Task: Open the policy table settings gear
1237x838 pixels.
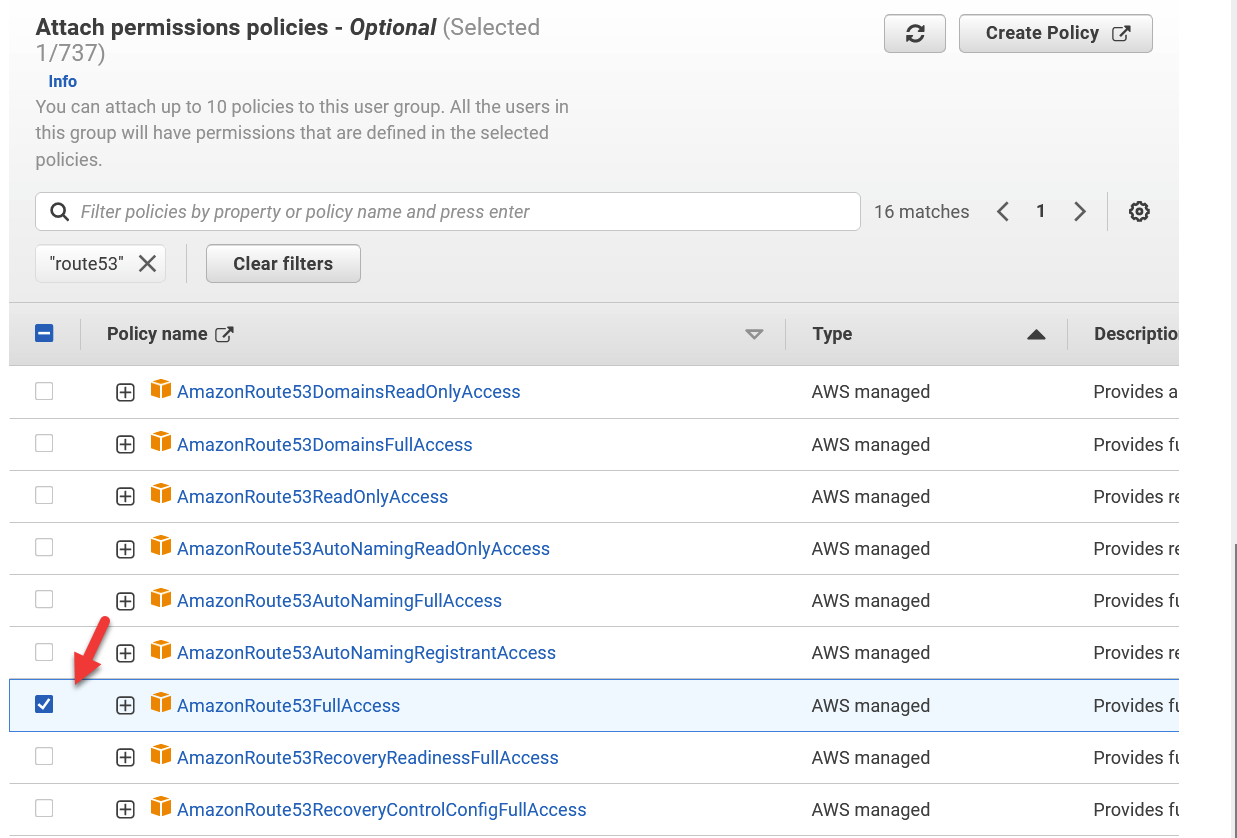Action: [x=1139, y=212]
